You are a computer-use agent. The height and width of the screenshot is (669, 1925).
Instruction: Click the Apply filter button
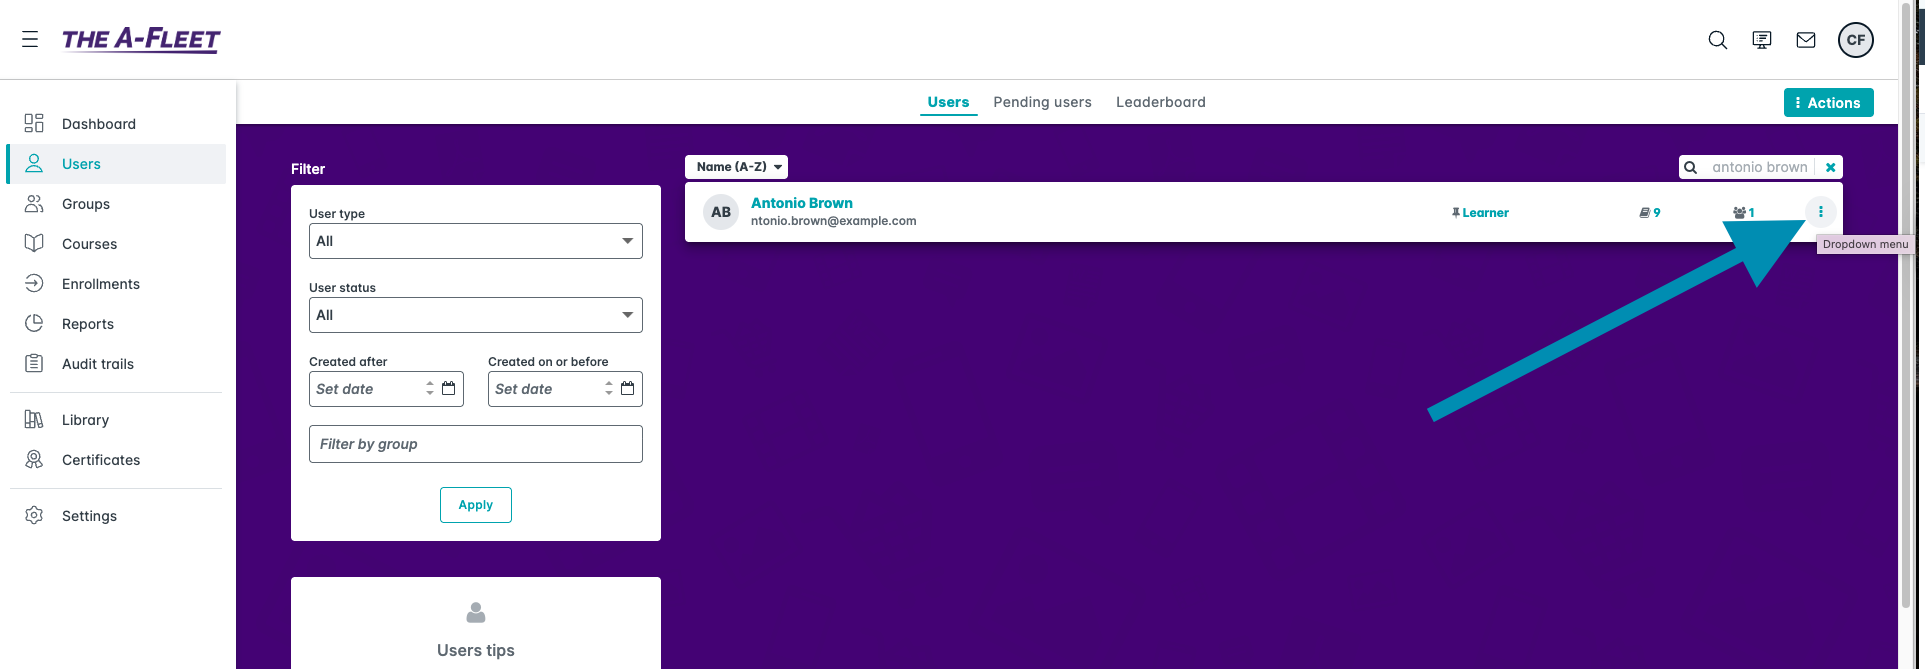475,505
